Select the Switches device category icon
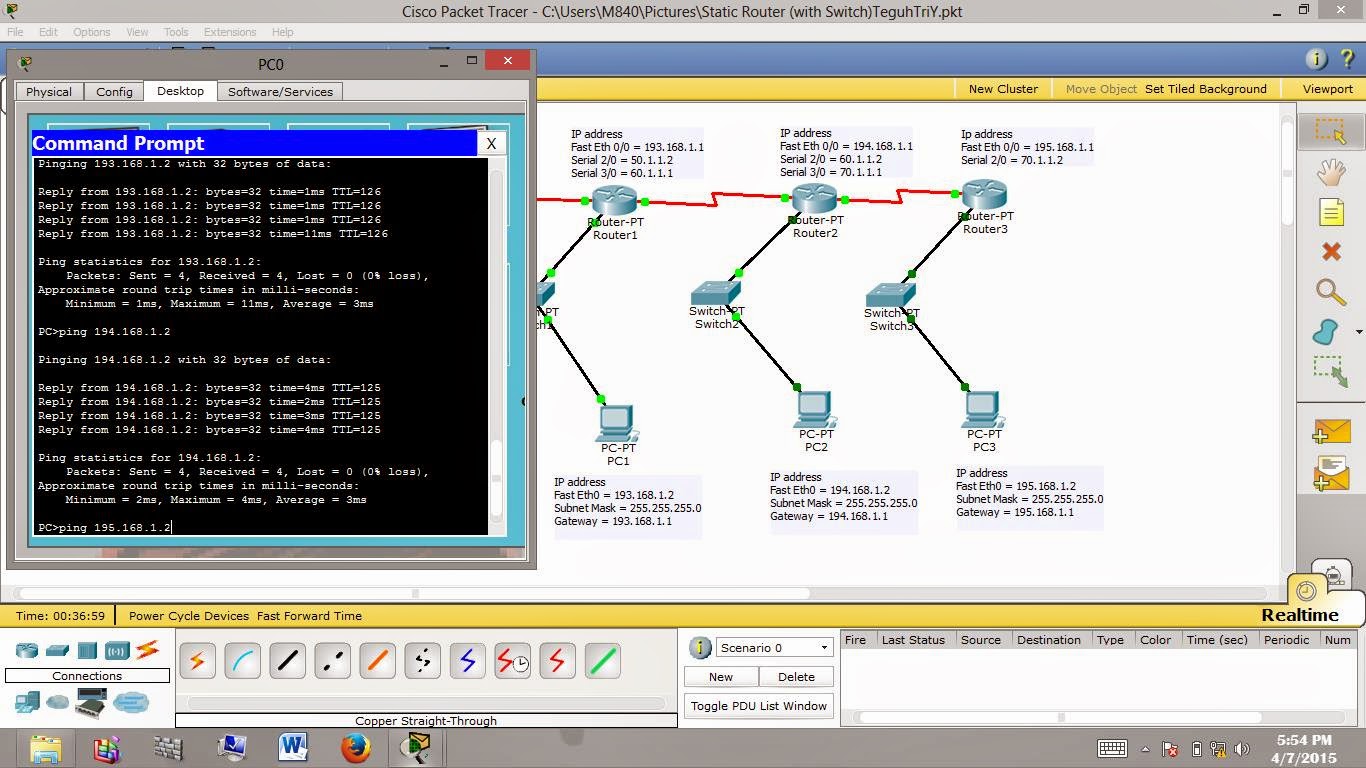Viewport: 1366px width, 768px height. (57, 650)
